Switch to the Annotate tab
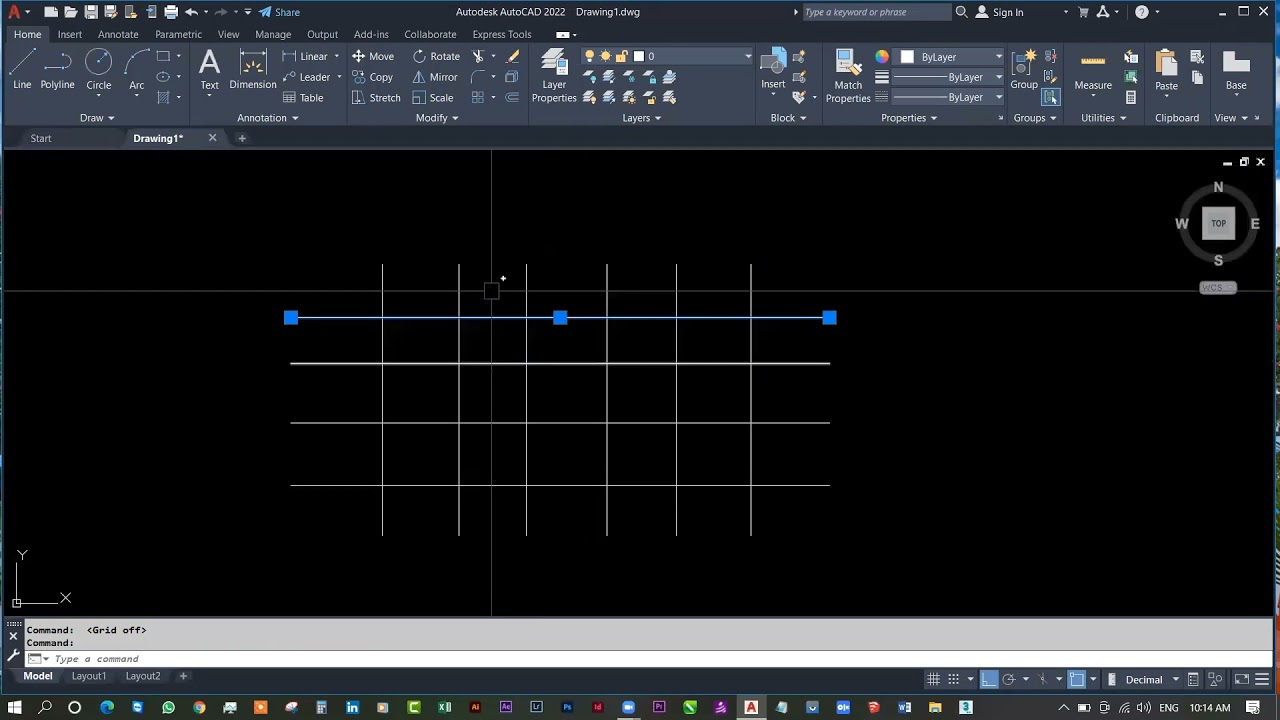This screenshot has width=1280, height=720. 118,34
